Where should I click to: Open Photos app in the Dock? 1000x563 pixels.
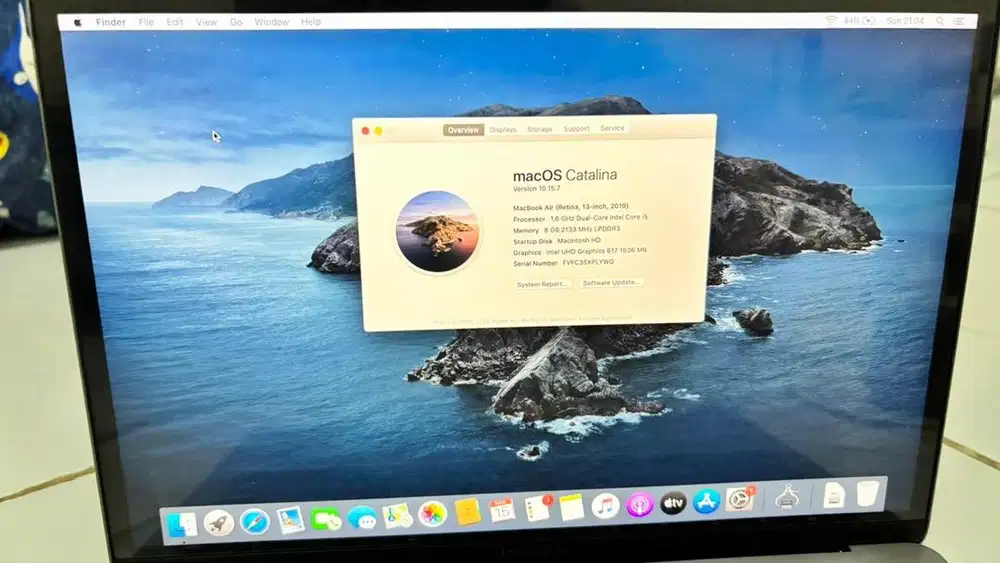pos(432,514)
